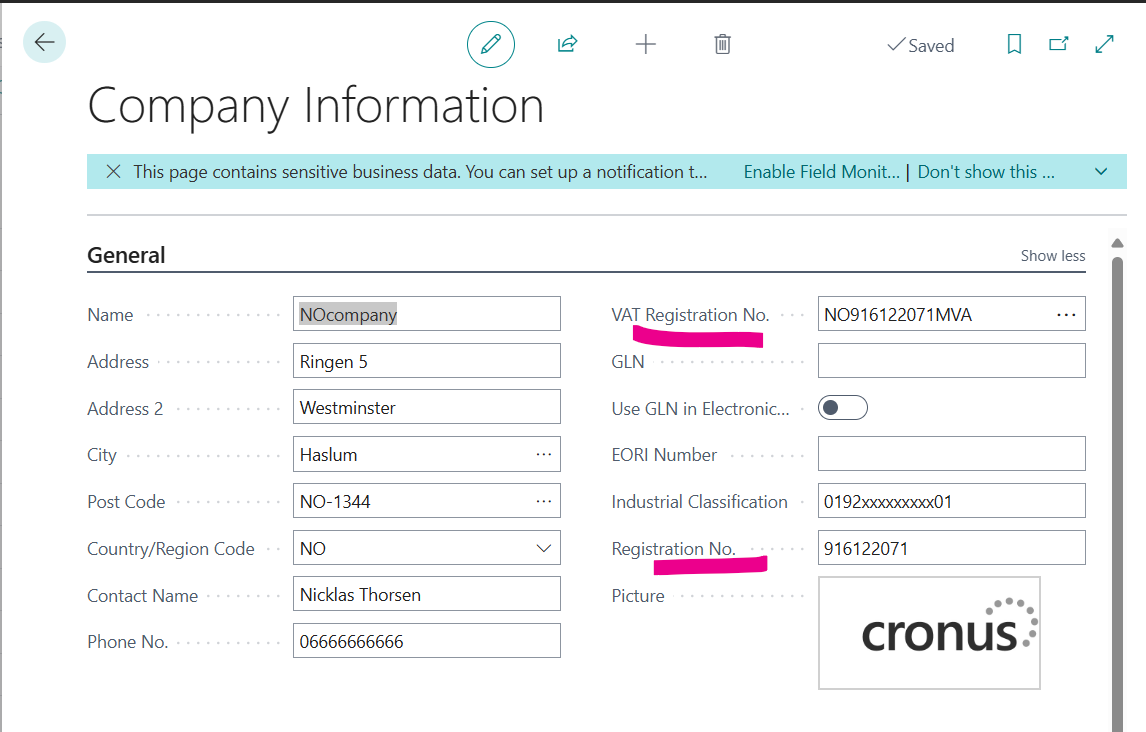Open page in new window icon

[x=1058, y=45]
